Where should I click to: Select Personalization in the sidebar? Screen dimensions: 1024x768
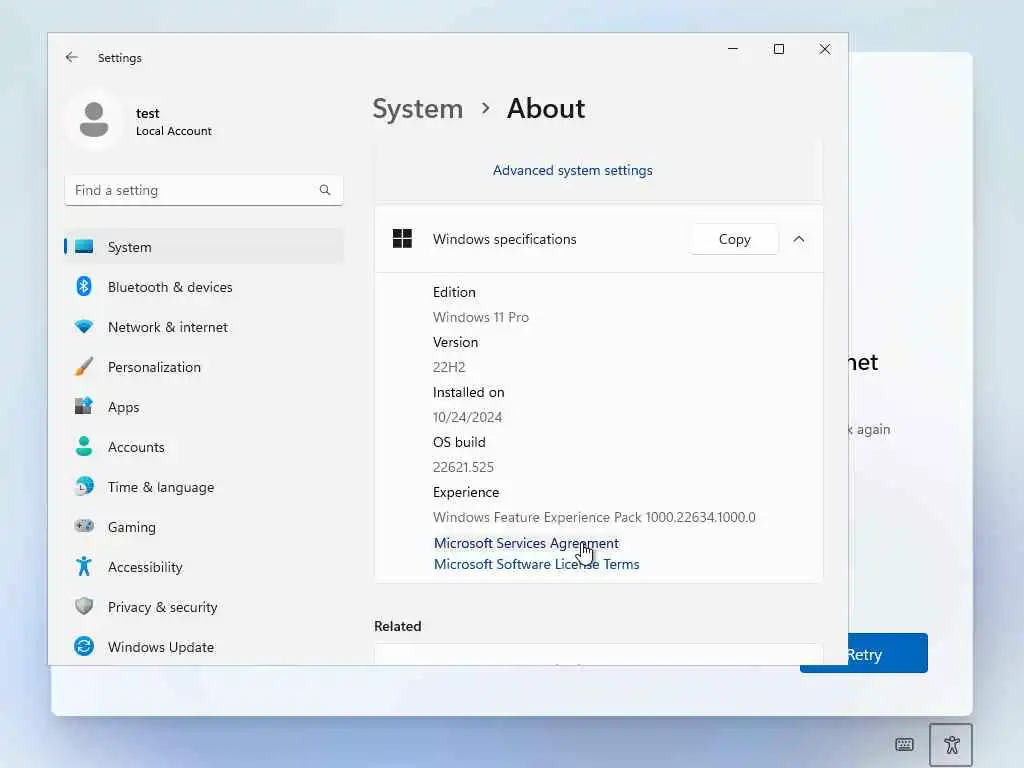click(204, 366)
